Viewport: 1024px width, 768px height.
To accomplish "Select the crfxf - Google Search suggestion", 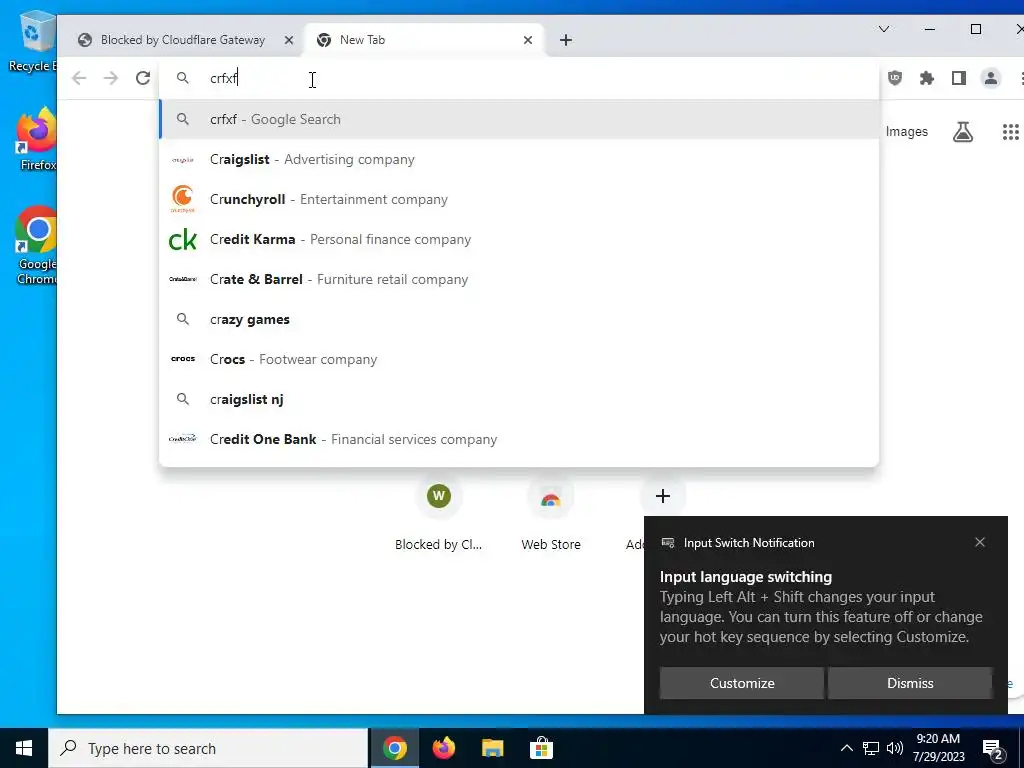I will pyautogui.click(x=519, y=120).
